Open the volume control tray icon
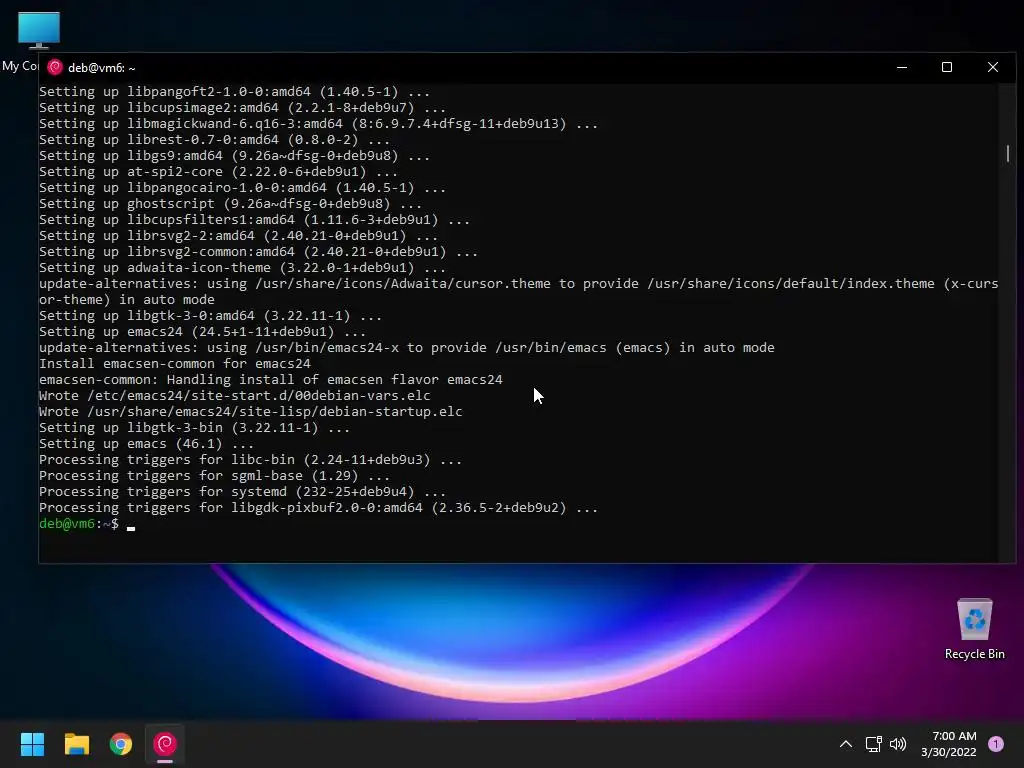Screen dimensions: 1024x768 coord(898,744)
